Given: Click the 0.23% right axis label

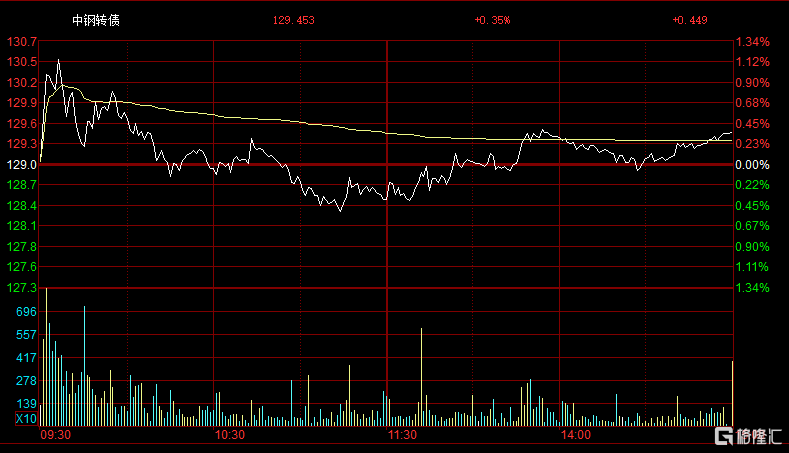Looking at the screenshot, I should 753,144.
